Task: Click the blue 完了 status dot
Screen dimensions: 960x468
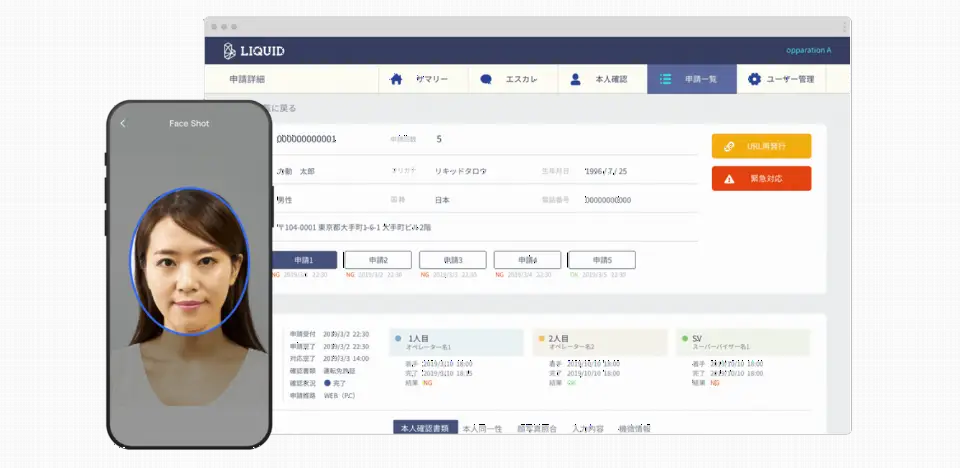Action: point(327,383)
